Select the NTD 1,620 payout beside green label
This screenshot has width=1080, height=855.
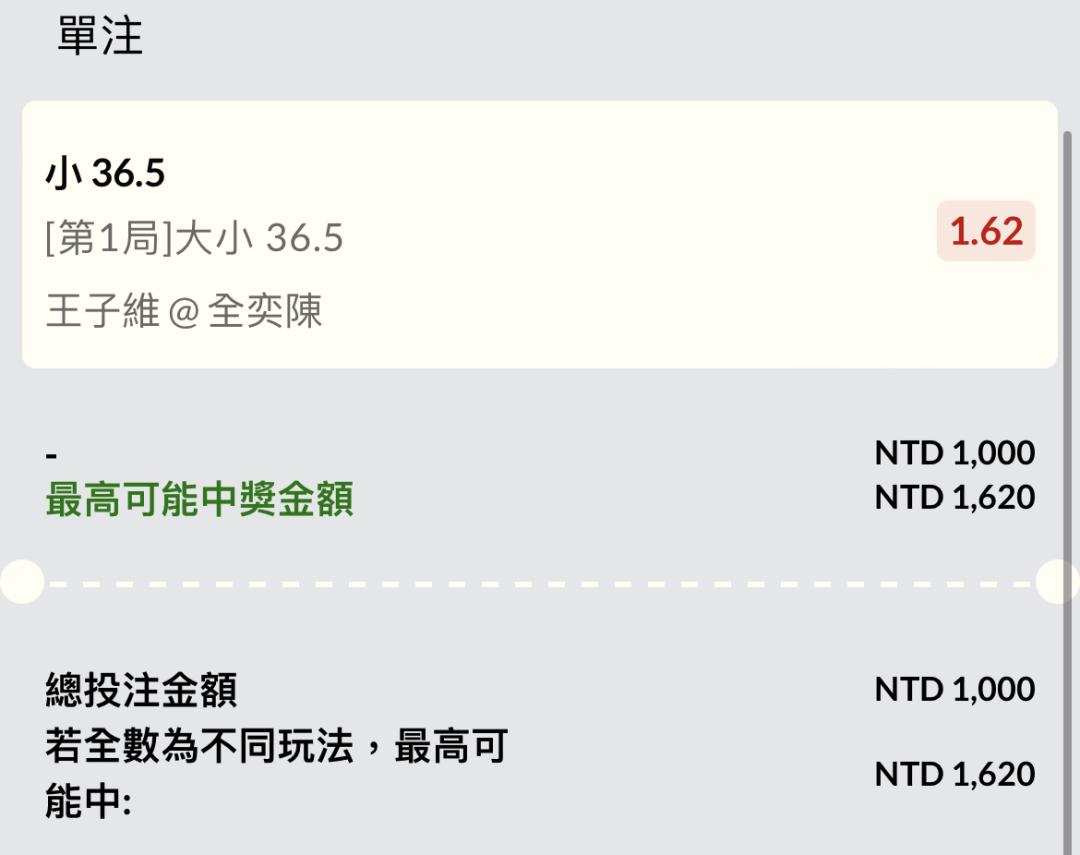(x=955, y=497)
